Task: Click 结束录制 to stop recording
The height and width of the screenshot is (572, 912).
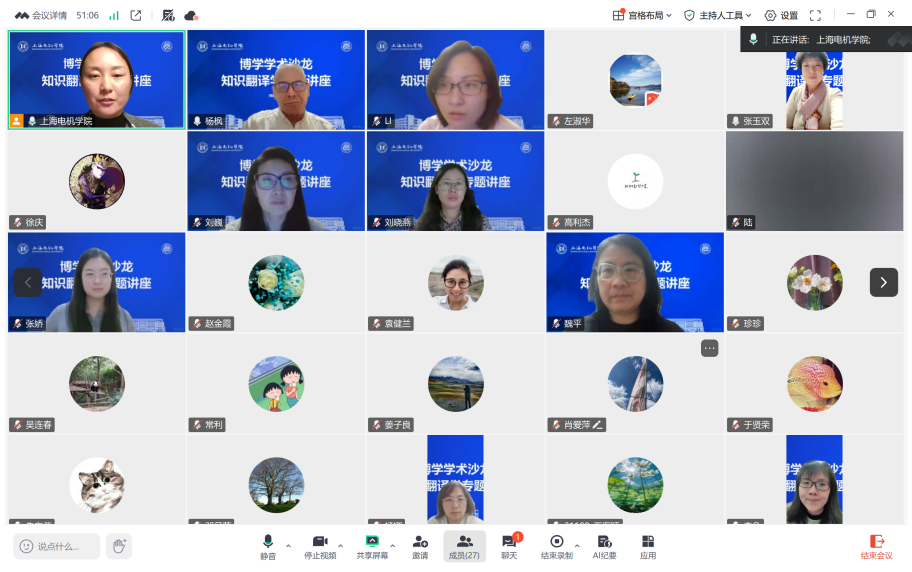Action: coord(557,546)
